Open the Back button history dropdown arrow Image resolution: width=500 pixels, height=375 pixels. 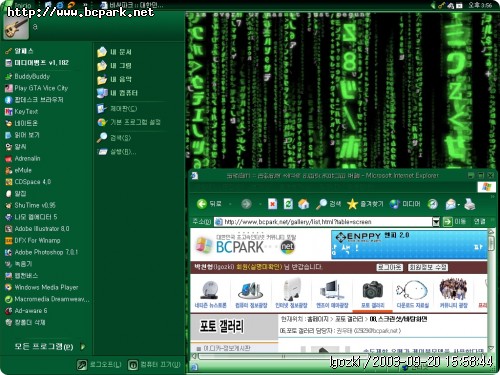[230, 204]
